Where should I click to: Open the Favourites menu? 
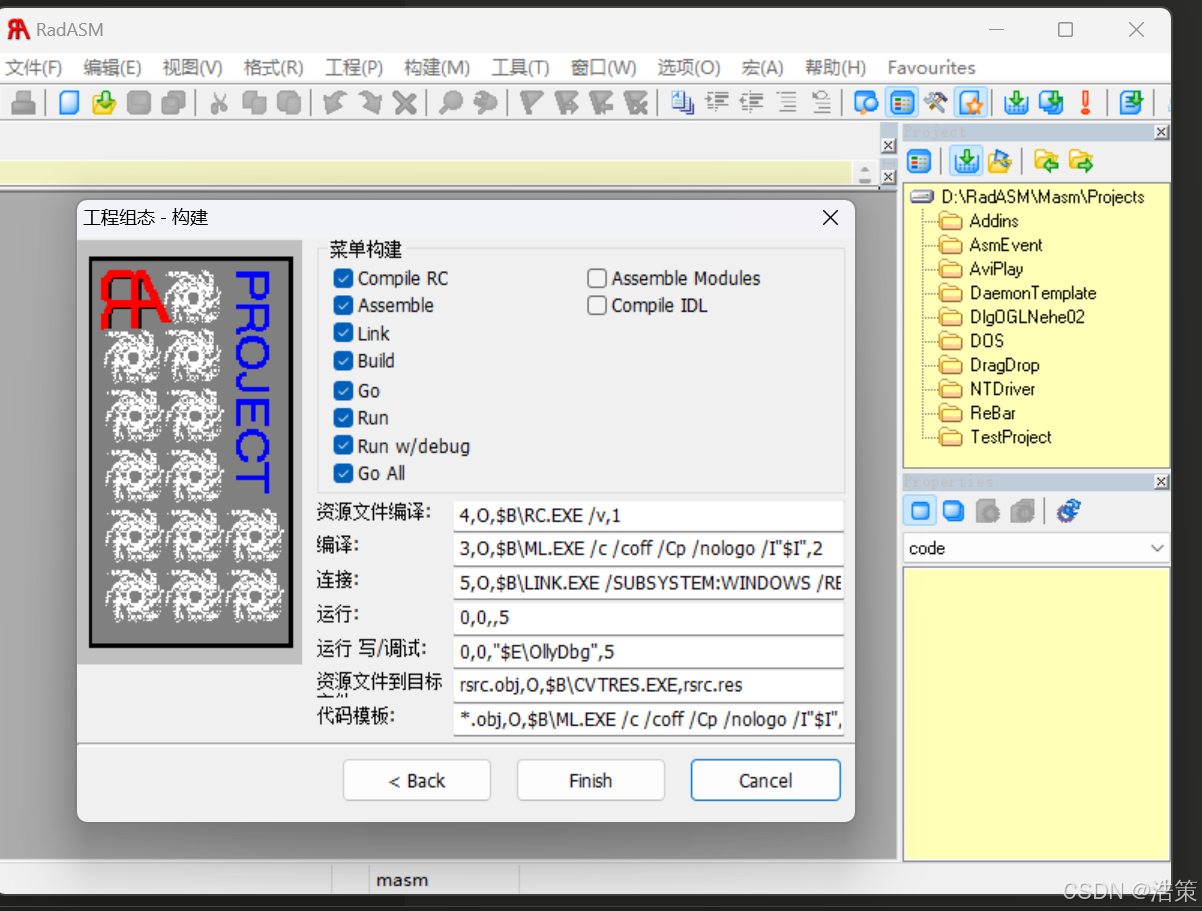tap(931, 68)
